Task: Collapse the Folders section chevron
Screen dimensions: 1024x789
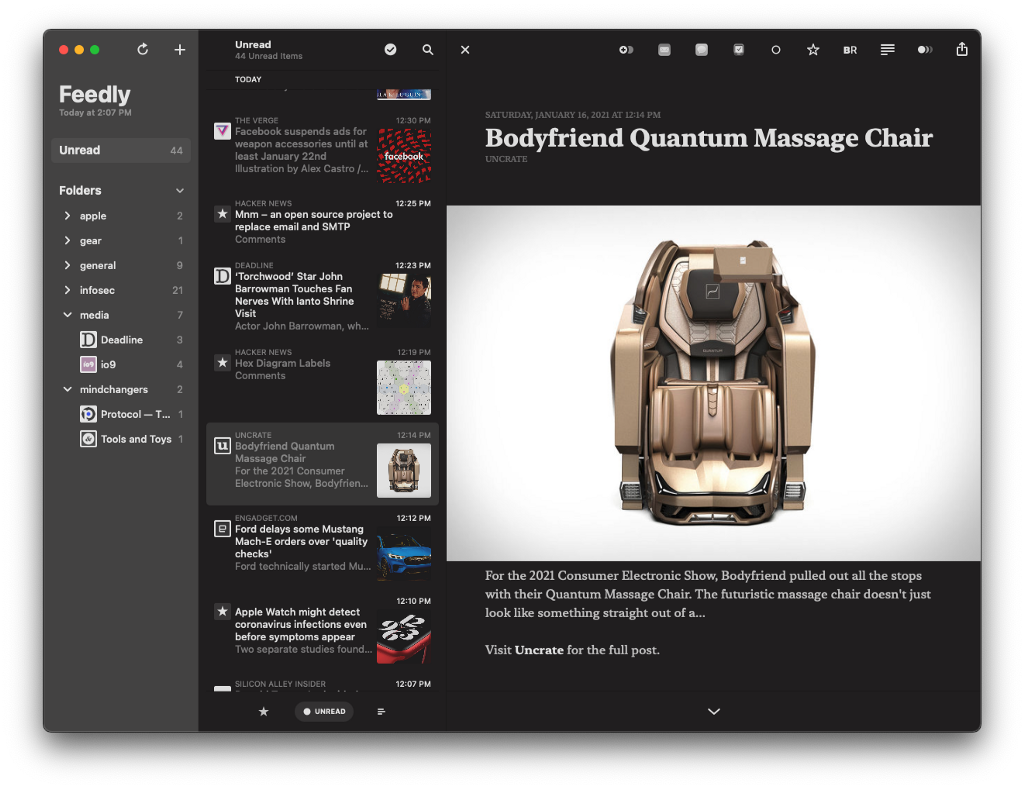Action: tap(180, 191)
